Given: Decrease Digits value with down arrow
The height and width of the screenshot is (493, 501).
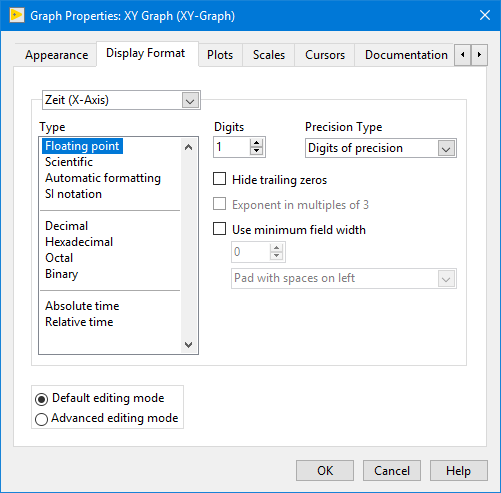Looking at the screenshot, I should click(x=256, y=151).
